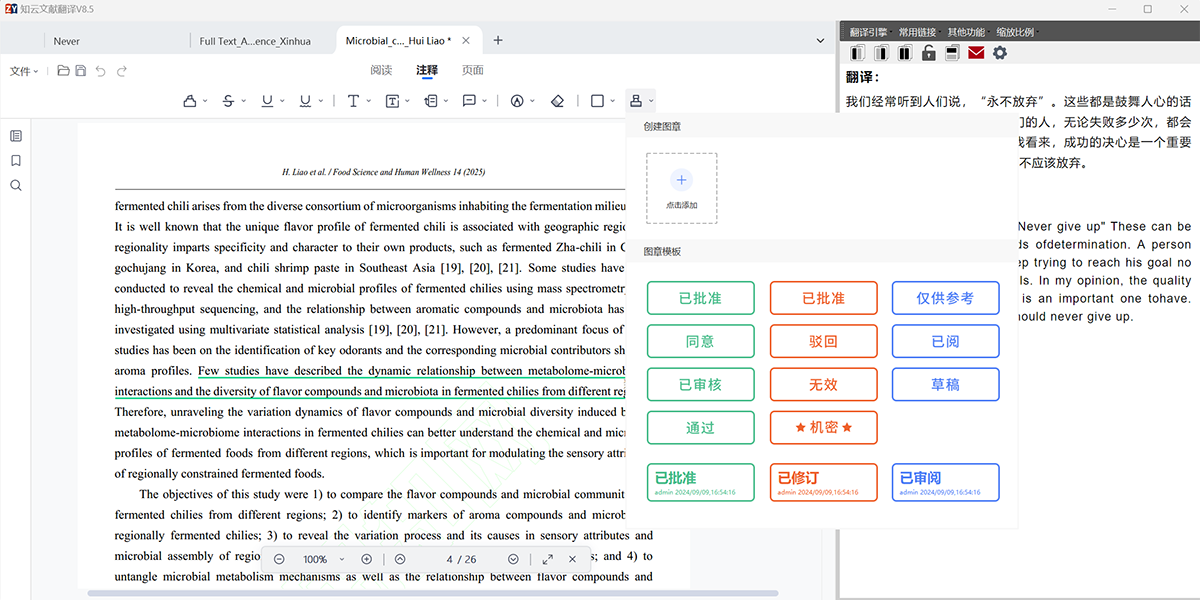
Task: Select the eraser annotation tool
Action: coord(558,101)
